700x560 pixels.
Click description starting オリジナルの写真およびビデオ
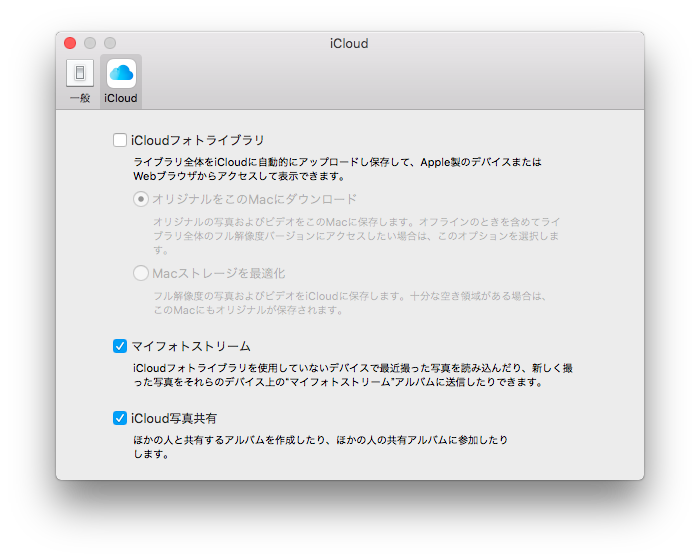[x=356, y=236]
